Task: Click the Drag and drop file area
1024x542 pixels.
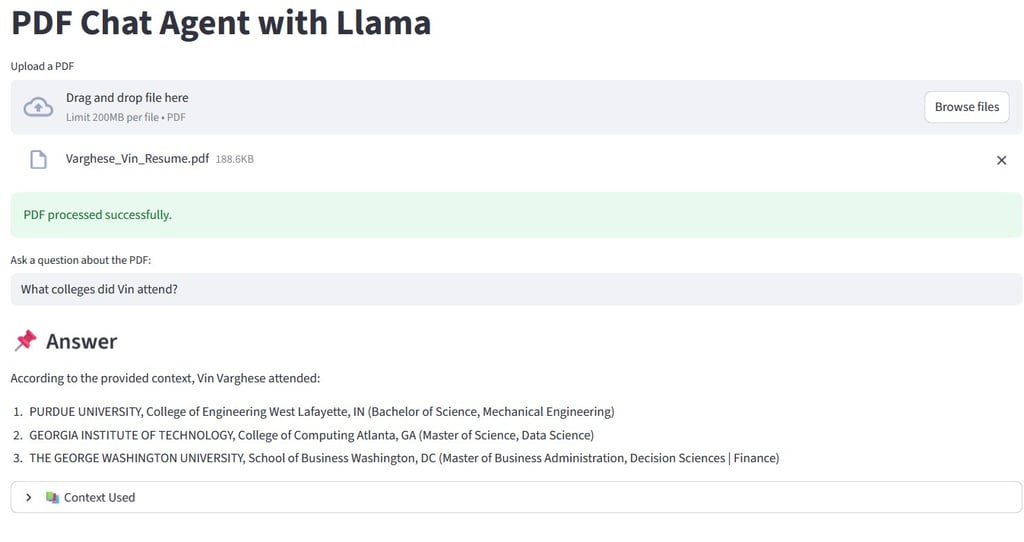Action: tap(516, 107)
